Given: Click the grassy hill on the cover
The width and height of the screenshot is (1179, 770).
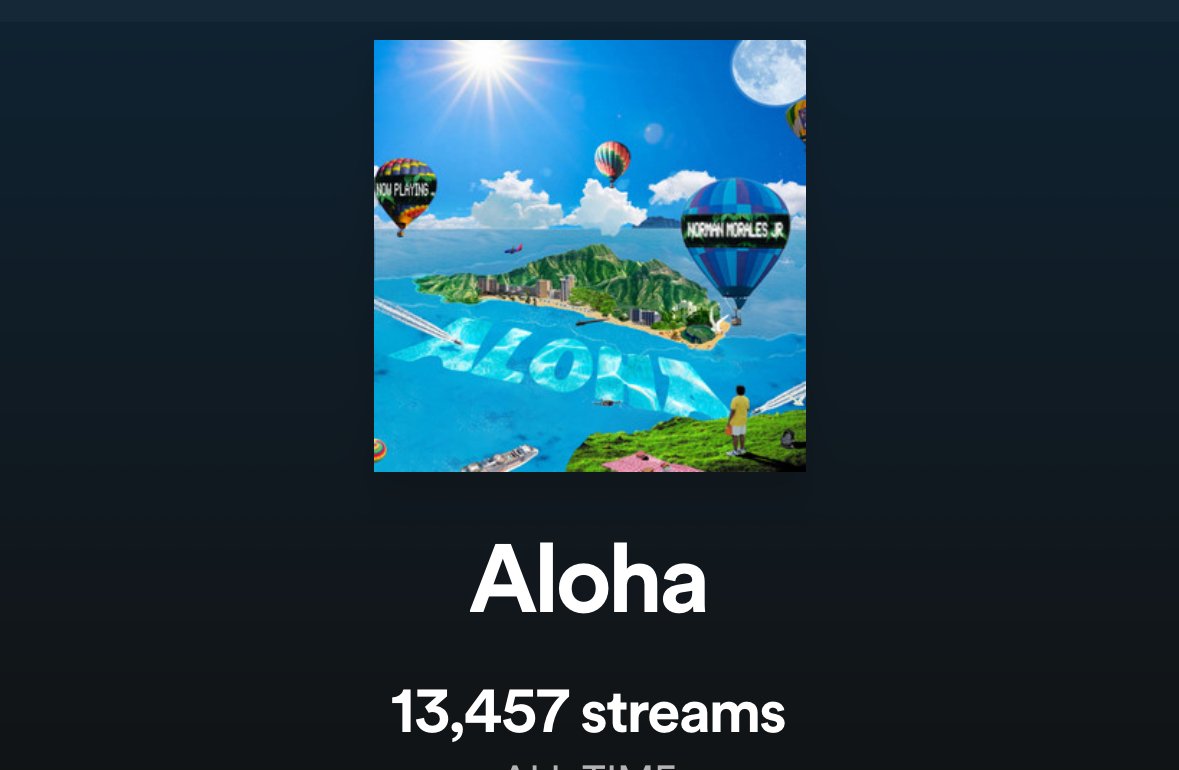Looking at the screenshot, I should [x=684, y=444].
